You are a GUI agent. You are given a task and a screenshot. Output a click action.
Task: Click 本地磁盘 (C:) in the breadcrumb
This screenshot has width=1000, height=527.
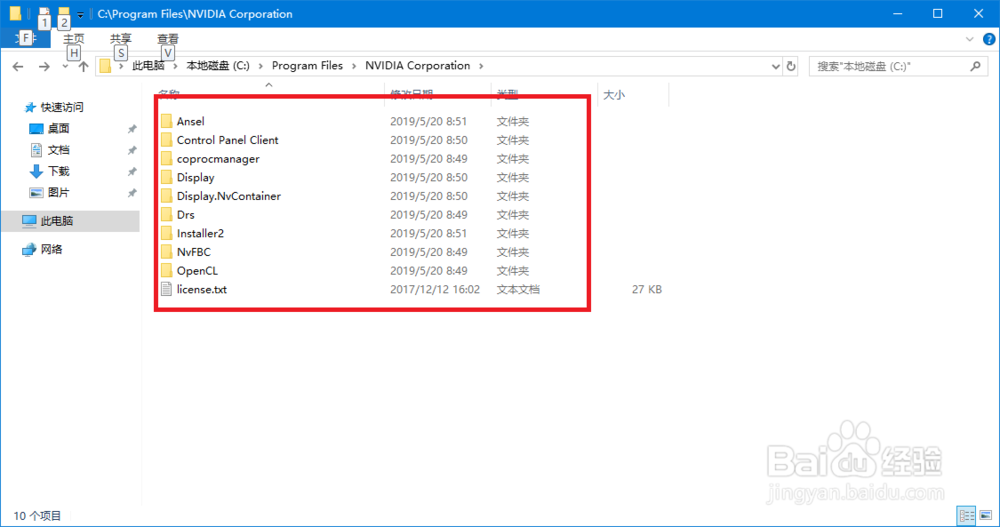click(x=218, y=66)
